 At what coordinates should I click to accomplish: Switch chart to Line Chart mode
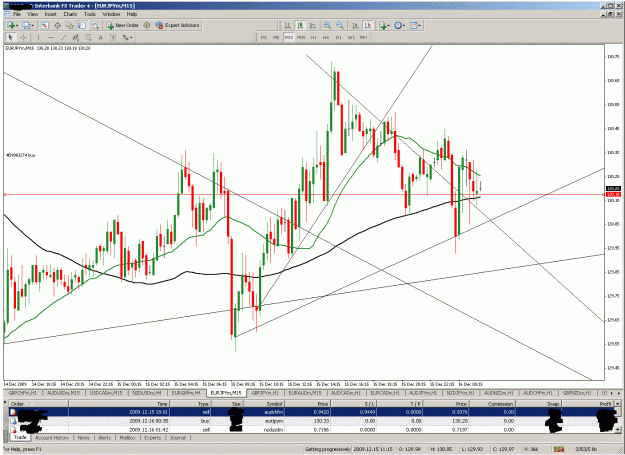click(x=313, y=25)
